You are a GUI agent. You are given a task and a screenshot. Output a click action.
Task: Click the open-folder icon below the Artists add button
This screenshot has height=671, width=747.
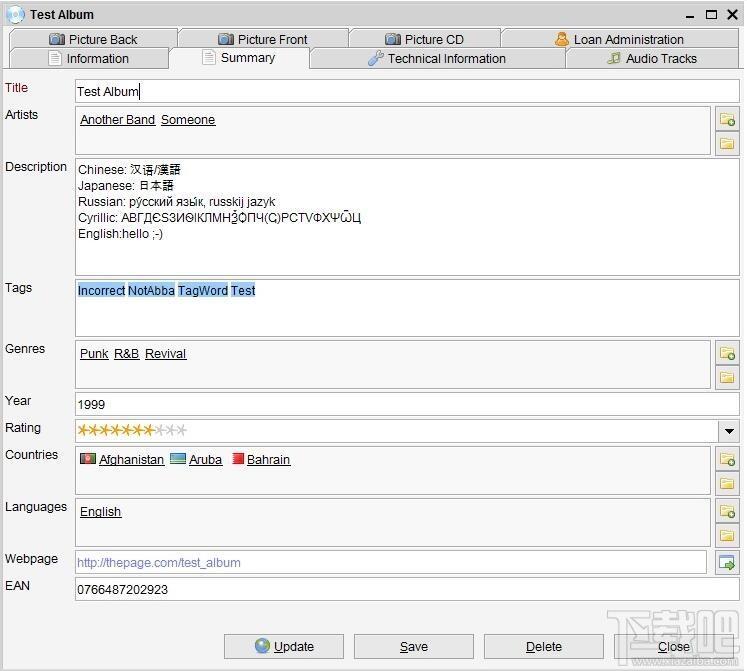pyautogui.click(x=727, y=143)
